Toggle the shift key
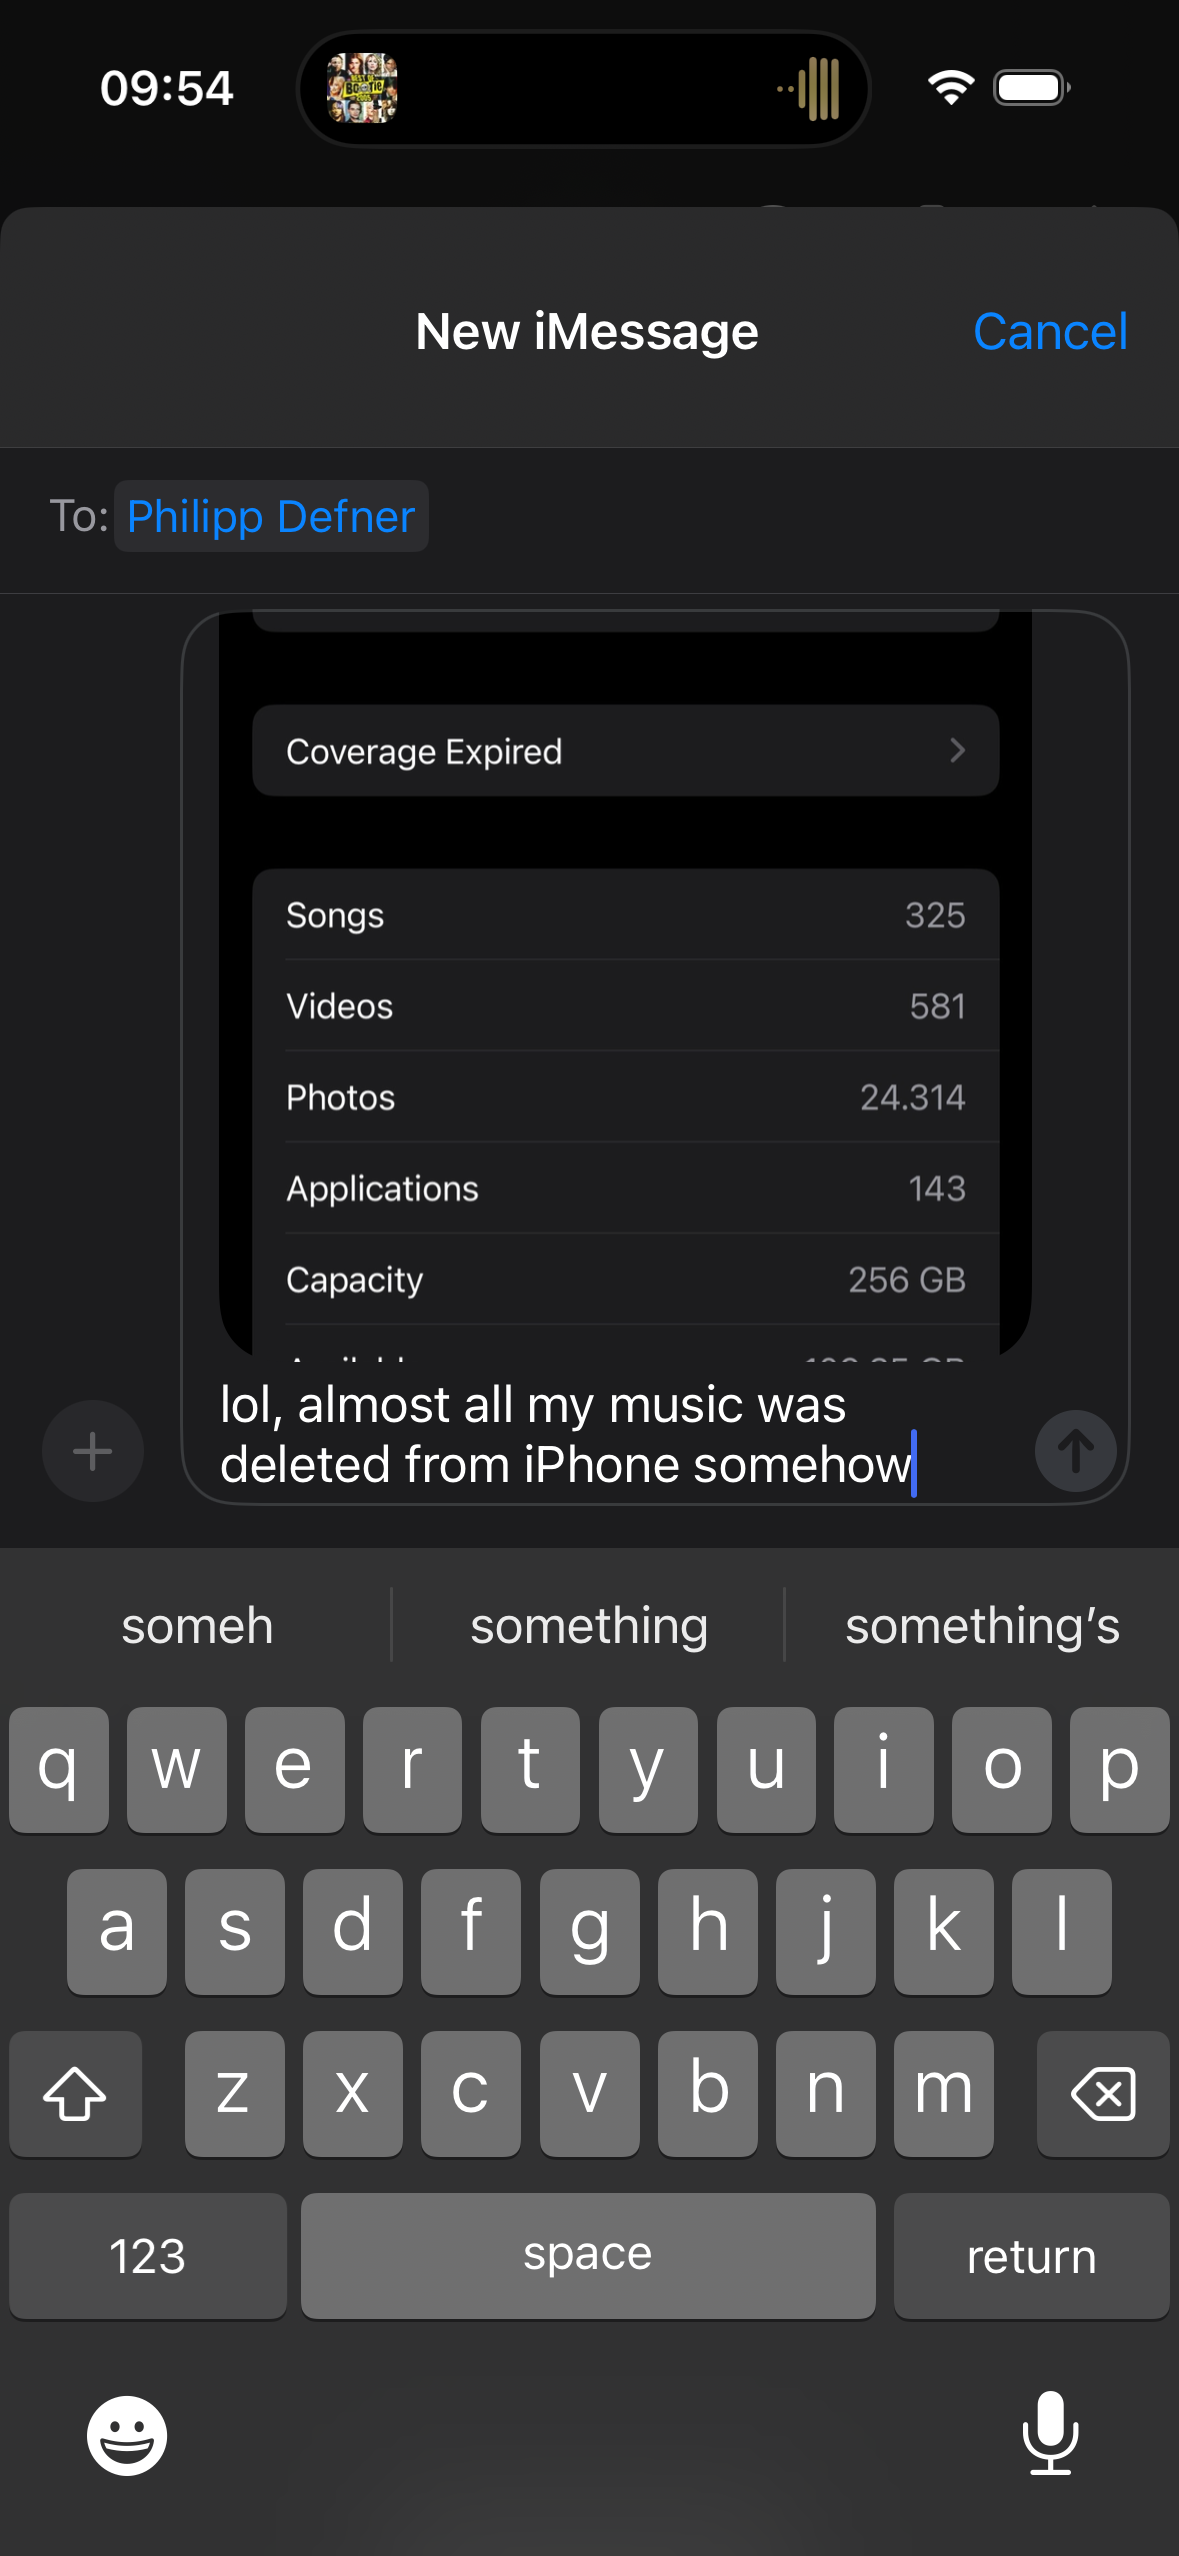The width and height of the screenshot is (1179, 2556). (x=75, y=2093)
